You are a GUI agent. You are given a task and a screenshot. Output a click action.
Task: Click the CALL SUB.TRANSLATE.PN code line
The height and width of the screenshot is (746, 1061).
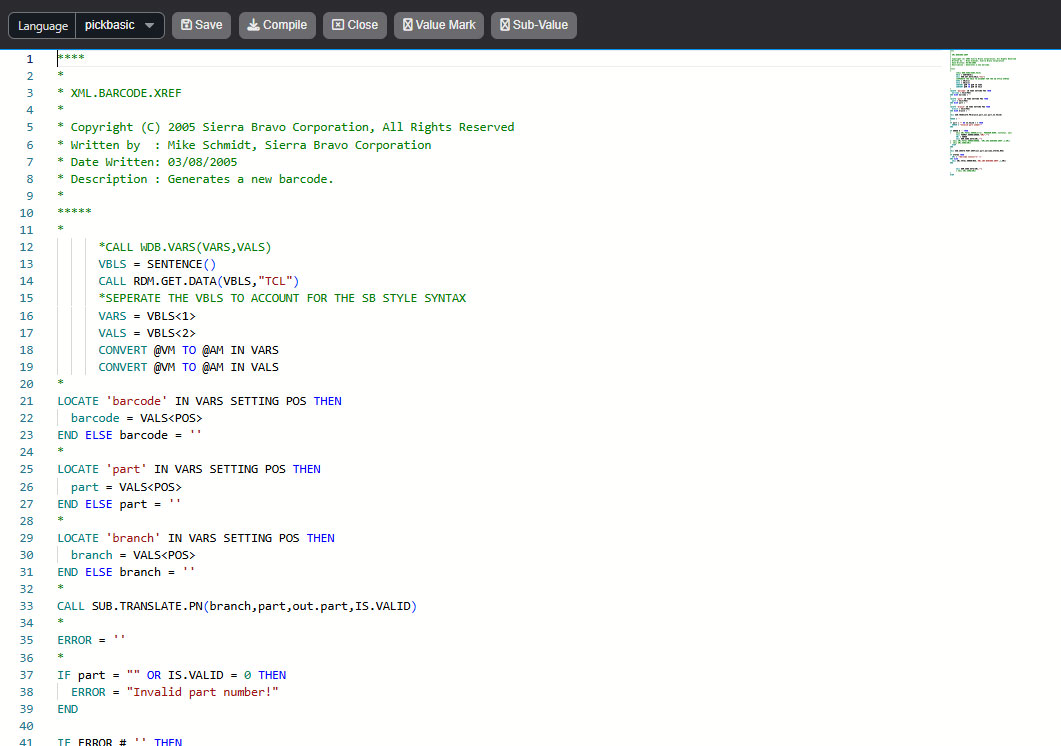[x=236, y=606]
